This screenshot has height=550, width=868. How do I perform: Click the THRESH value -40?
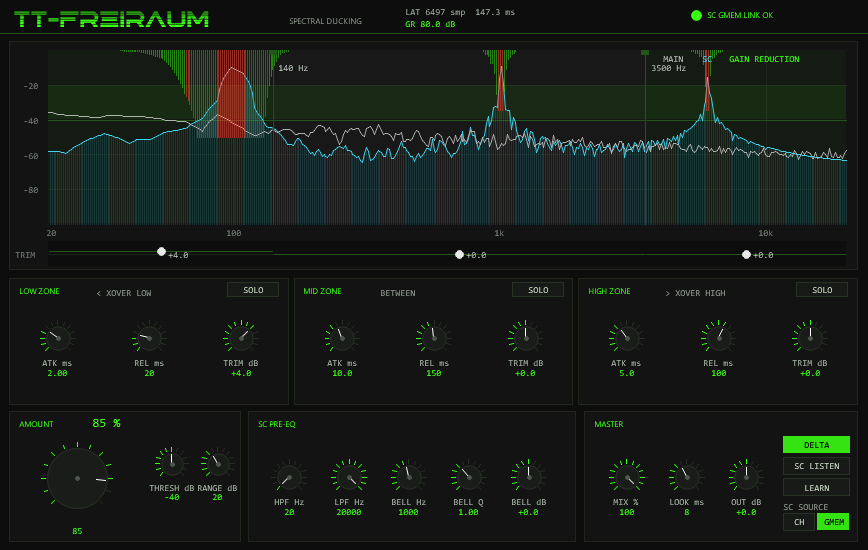tap(172, 497)
